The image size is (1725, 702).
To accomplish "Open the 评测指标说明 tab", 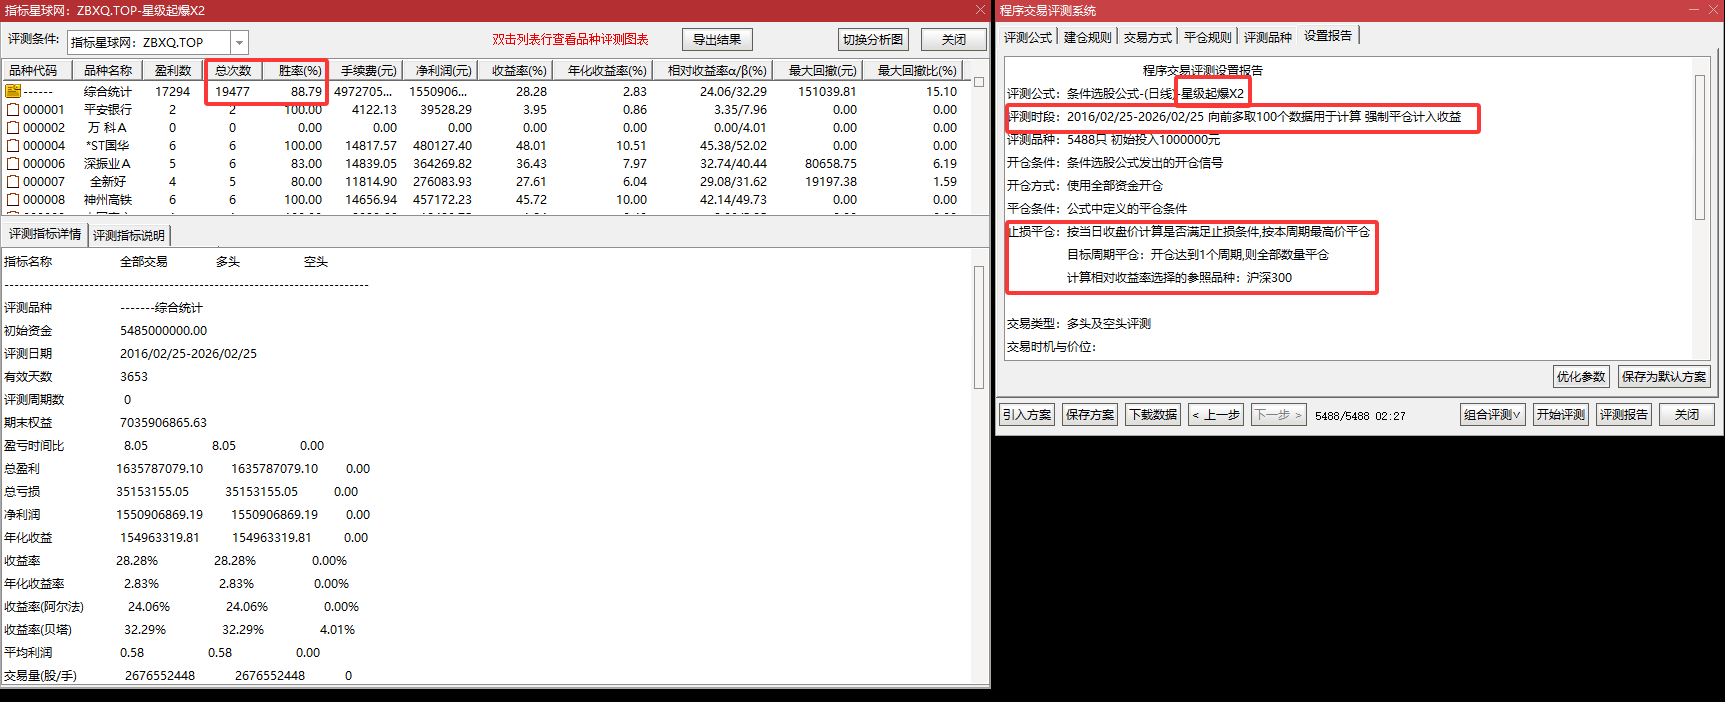I will 129,235.
